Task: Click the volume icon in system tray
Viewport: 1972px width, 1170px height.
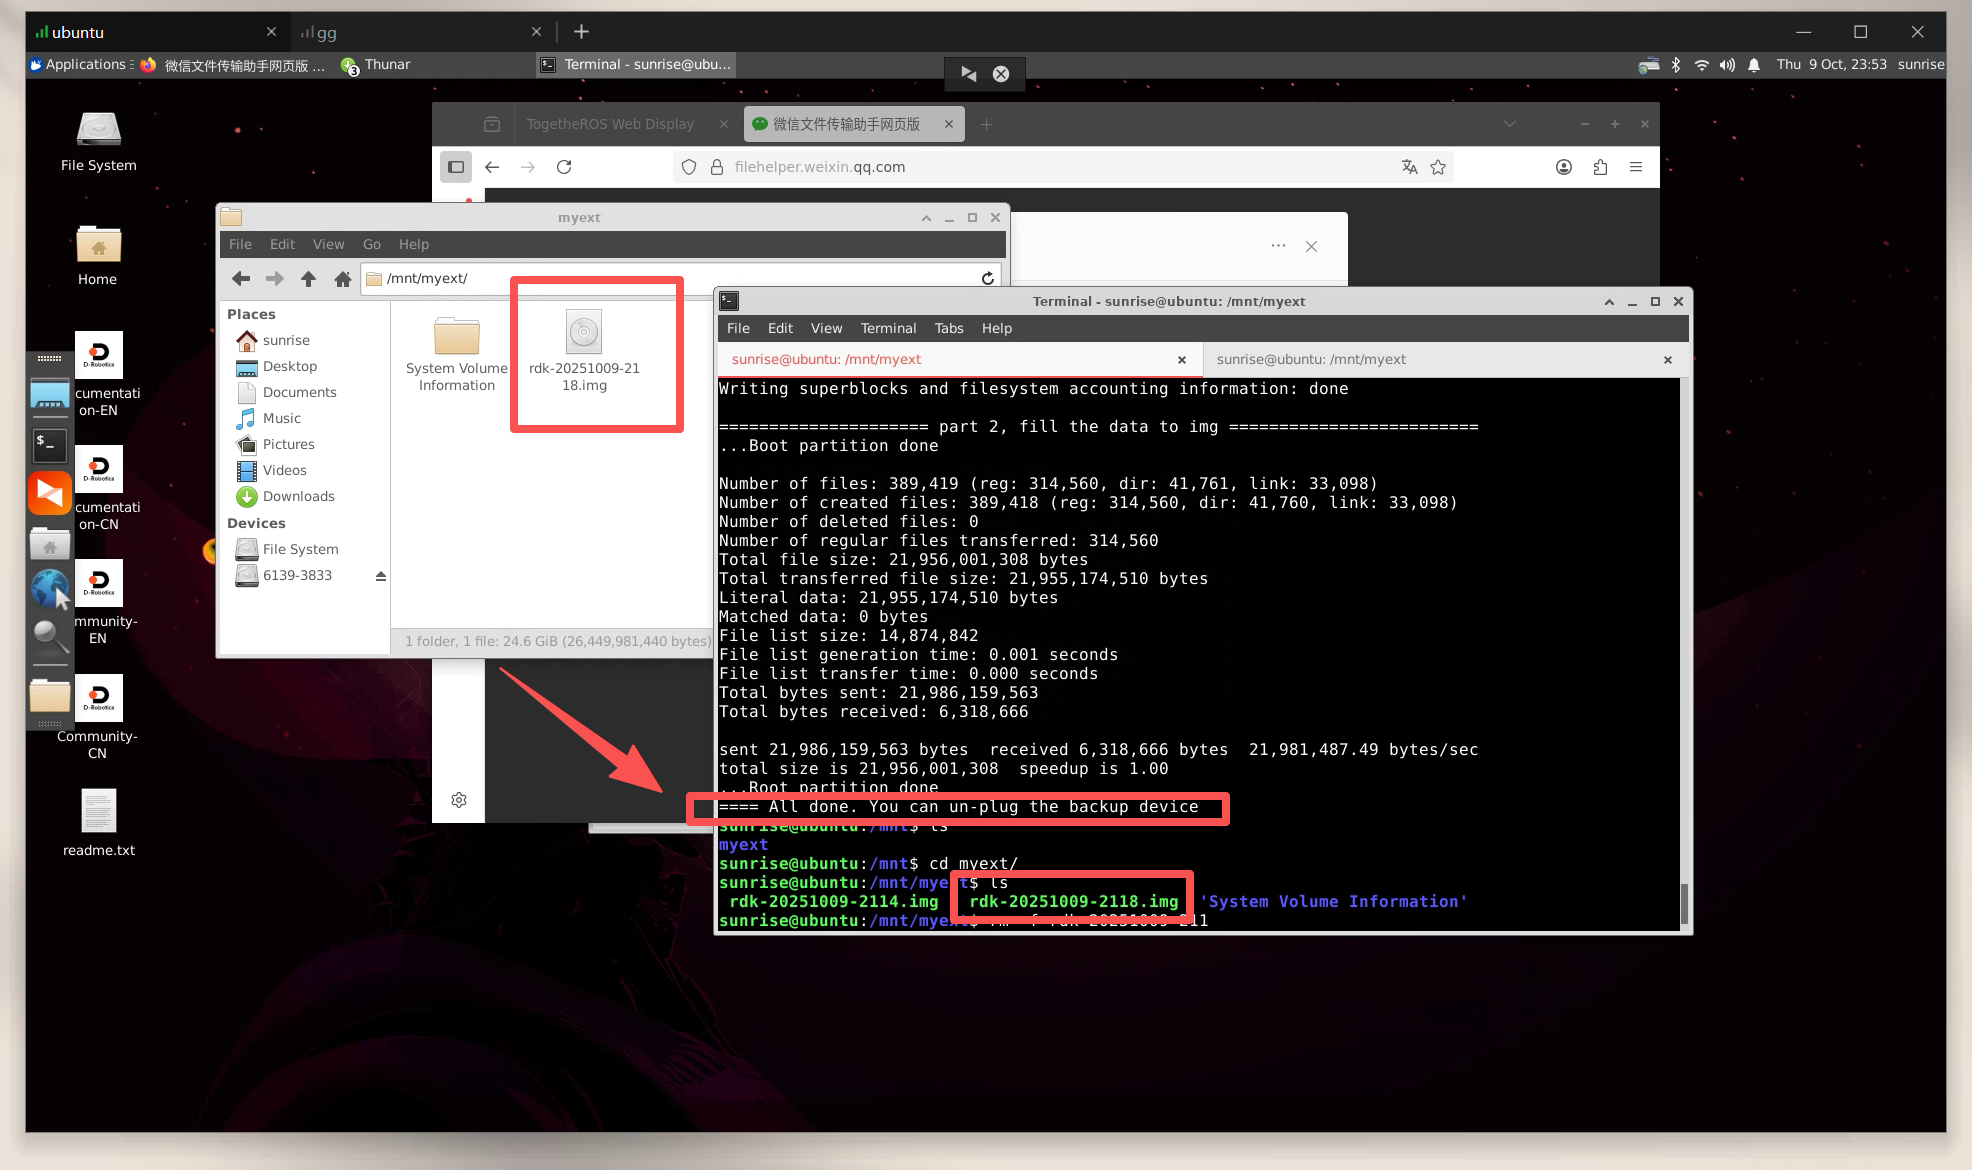Action: 1727,64
